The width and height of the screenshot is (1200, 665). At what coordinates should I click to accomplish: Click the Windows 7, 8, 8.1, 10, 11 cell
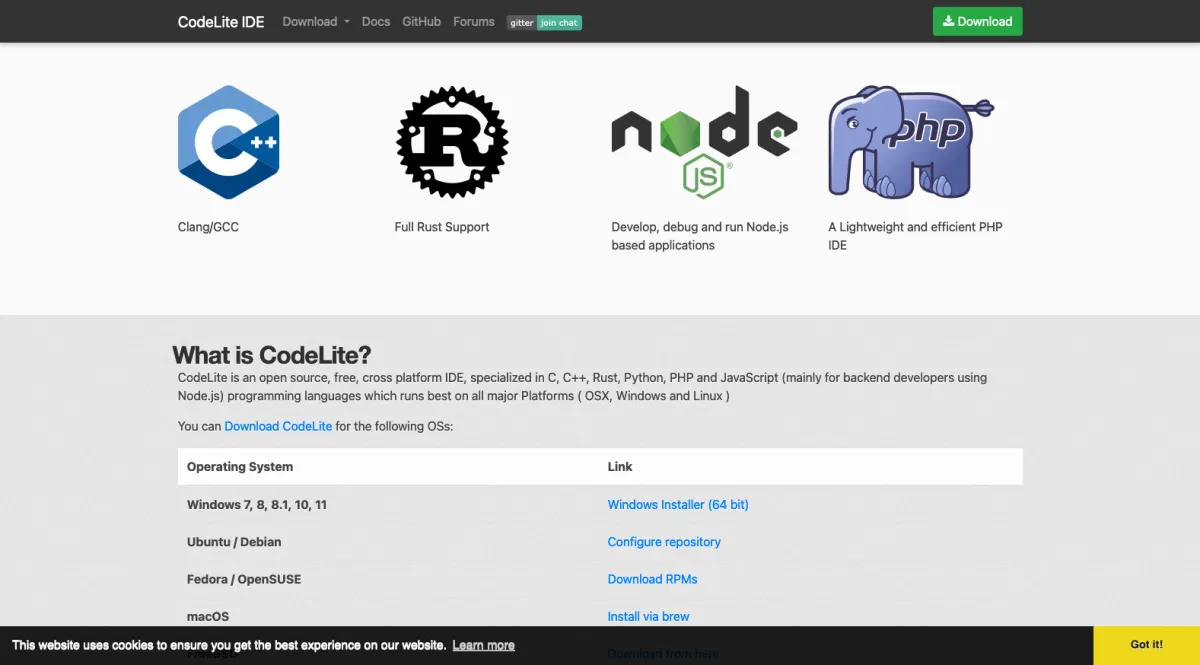[257, 505]
